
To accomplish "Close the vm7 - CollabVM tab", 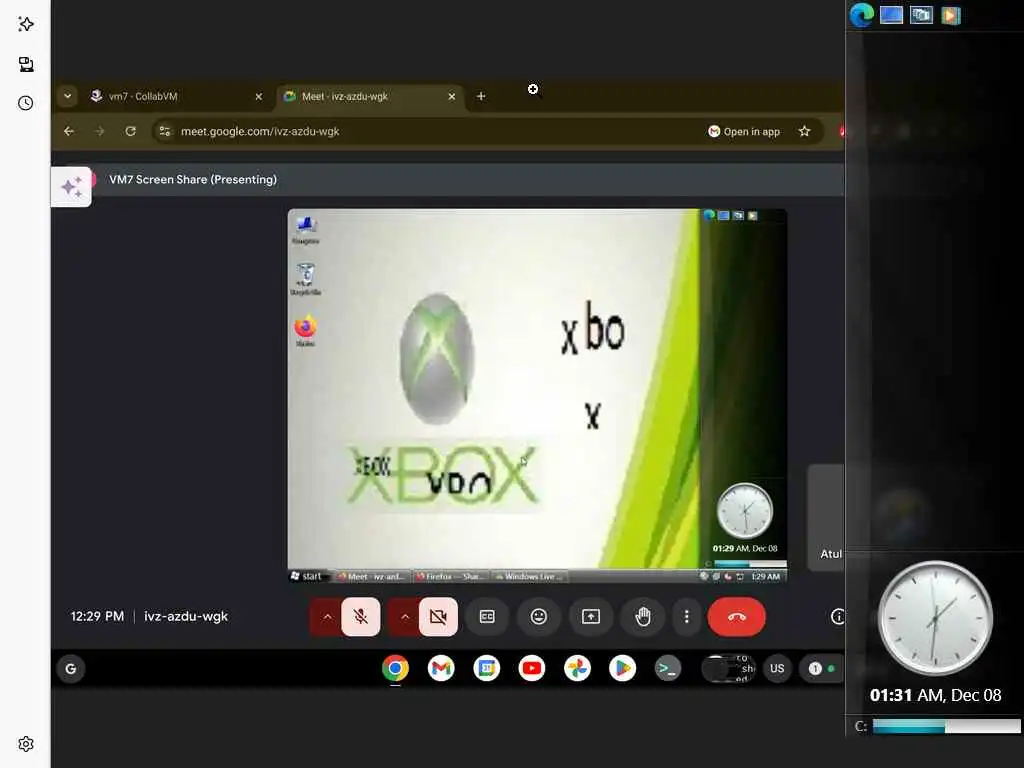I will pos(259,97).
